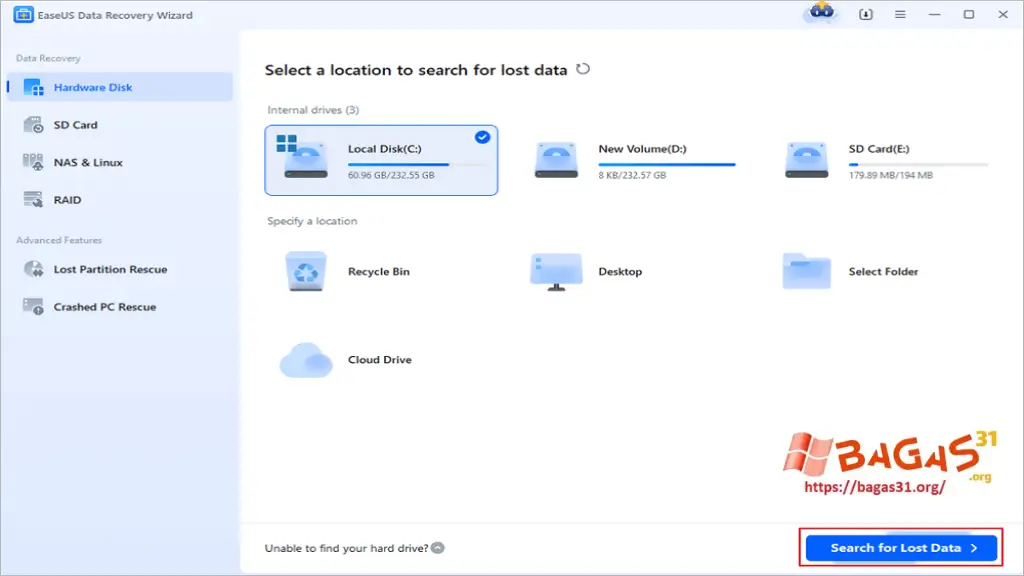
Task: Open the software update download icon
Action: (x=865, y=15)
